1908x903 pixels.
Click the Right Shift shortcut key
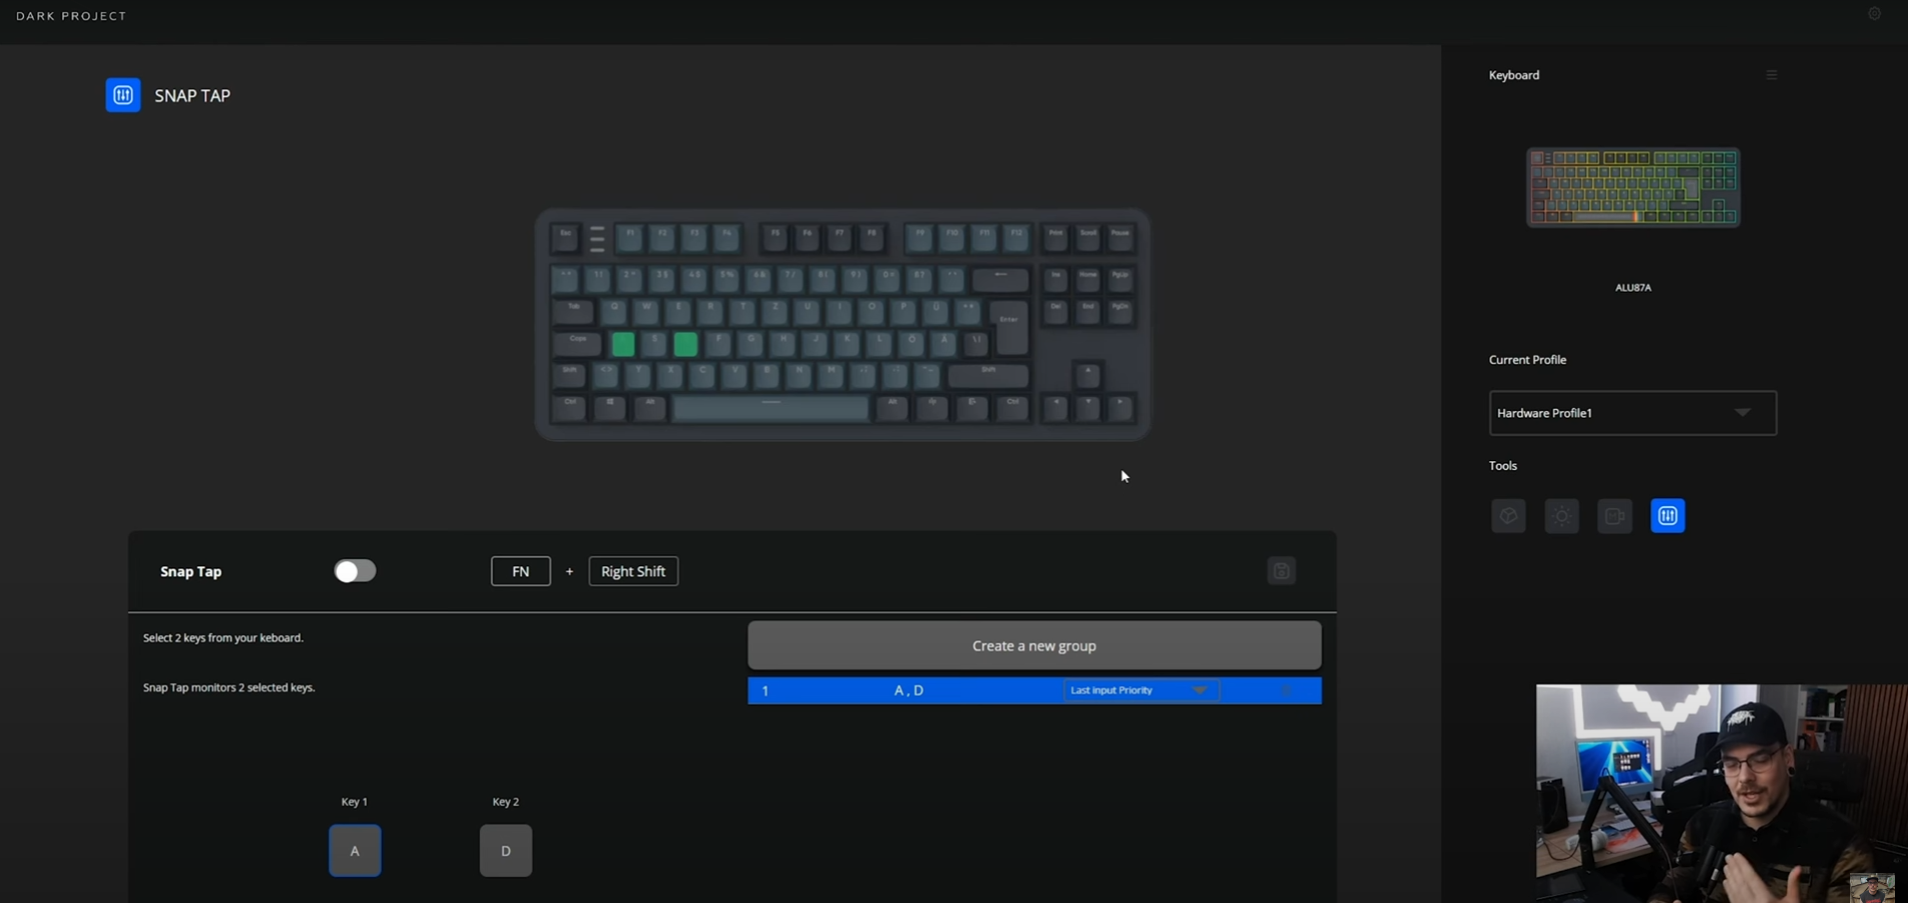633,571
